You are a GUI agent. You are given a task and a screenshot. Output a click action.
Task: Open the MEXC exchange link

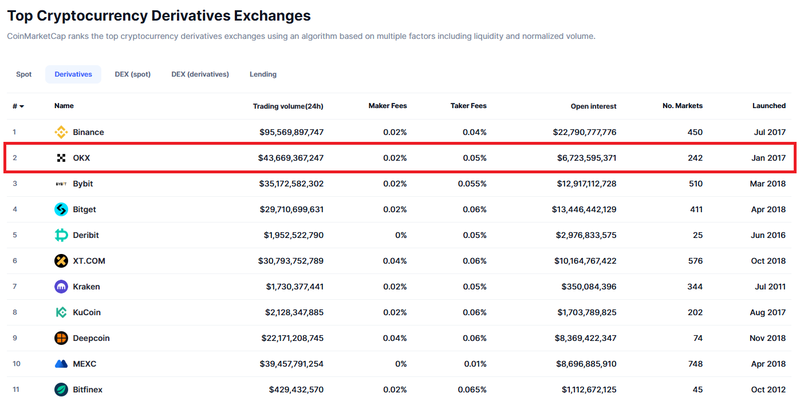(x=84, y=364)
